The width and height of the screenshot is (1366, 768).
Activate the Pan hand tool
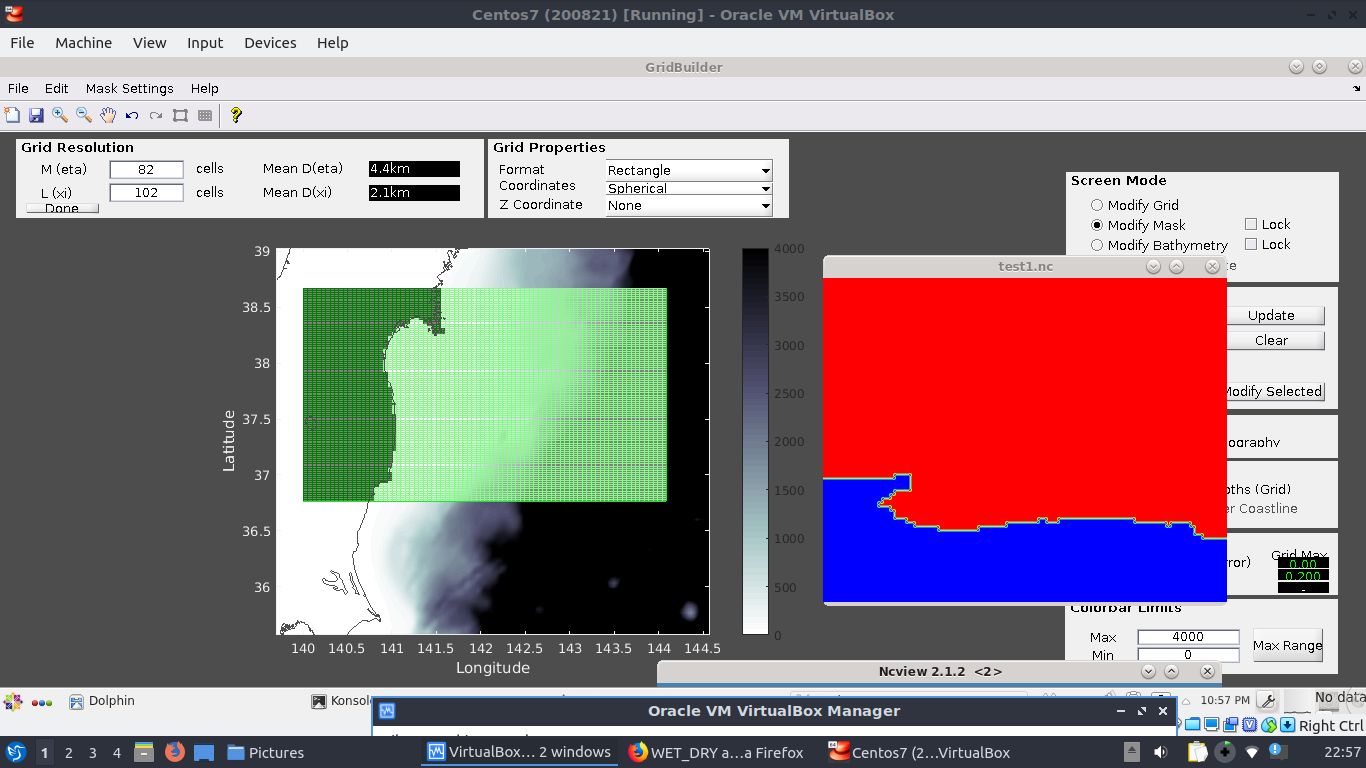click(x=108, y=115)
